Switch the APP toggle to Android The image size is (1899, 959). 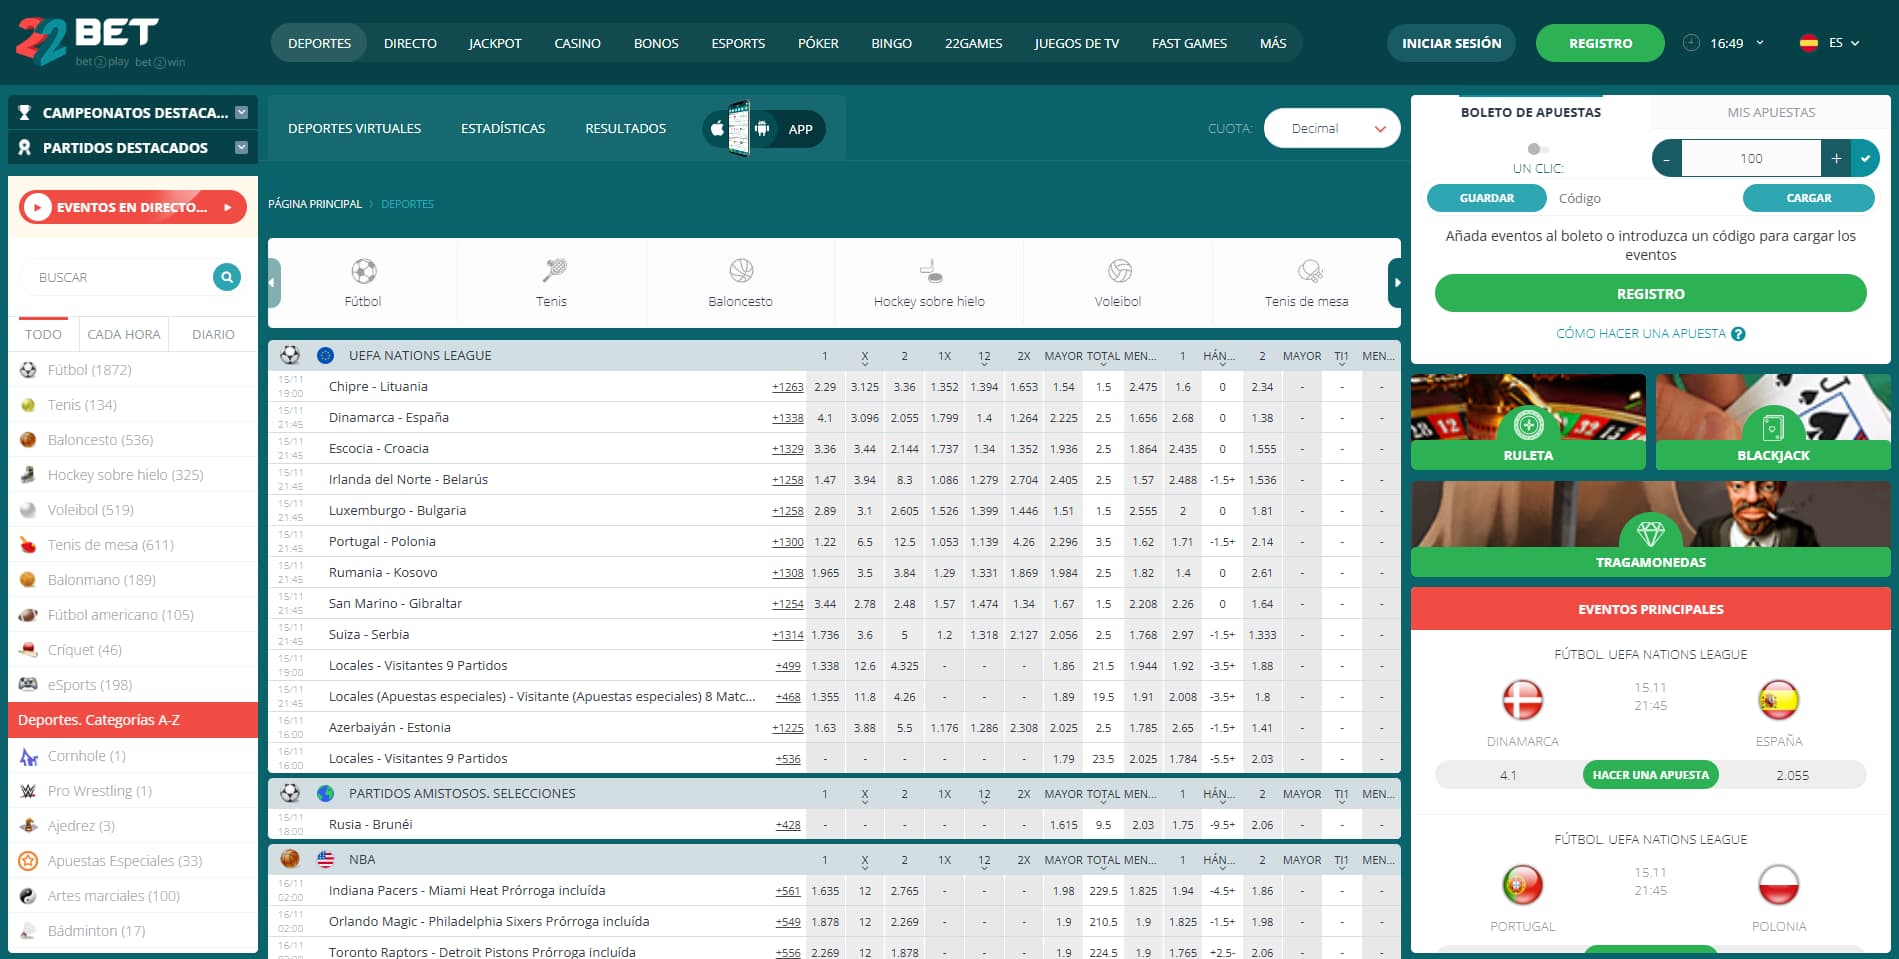[x=762, y=128]
